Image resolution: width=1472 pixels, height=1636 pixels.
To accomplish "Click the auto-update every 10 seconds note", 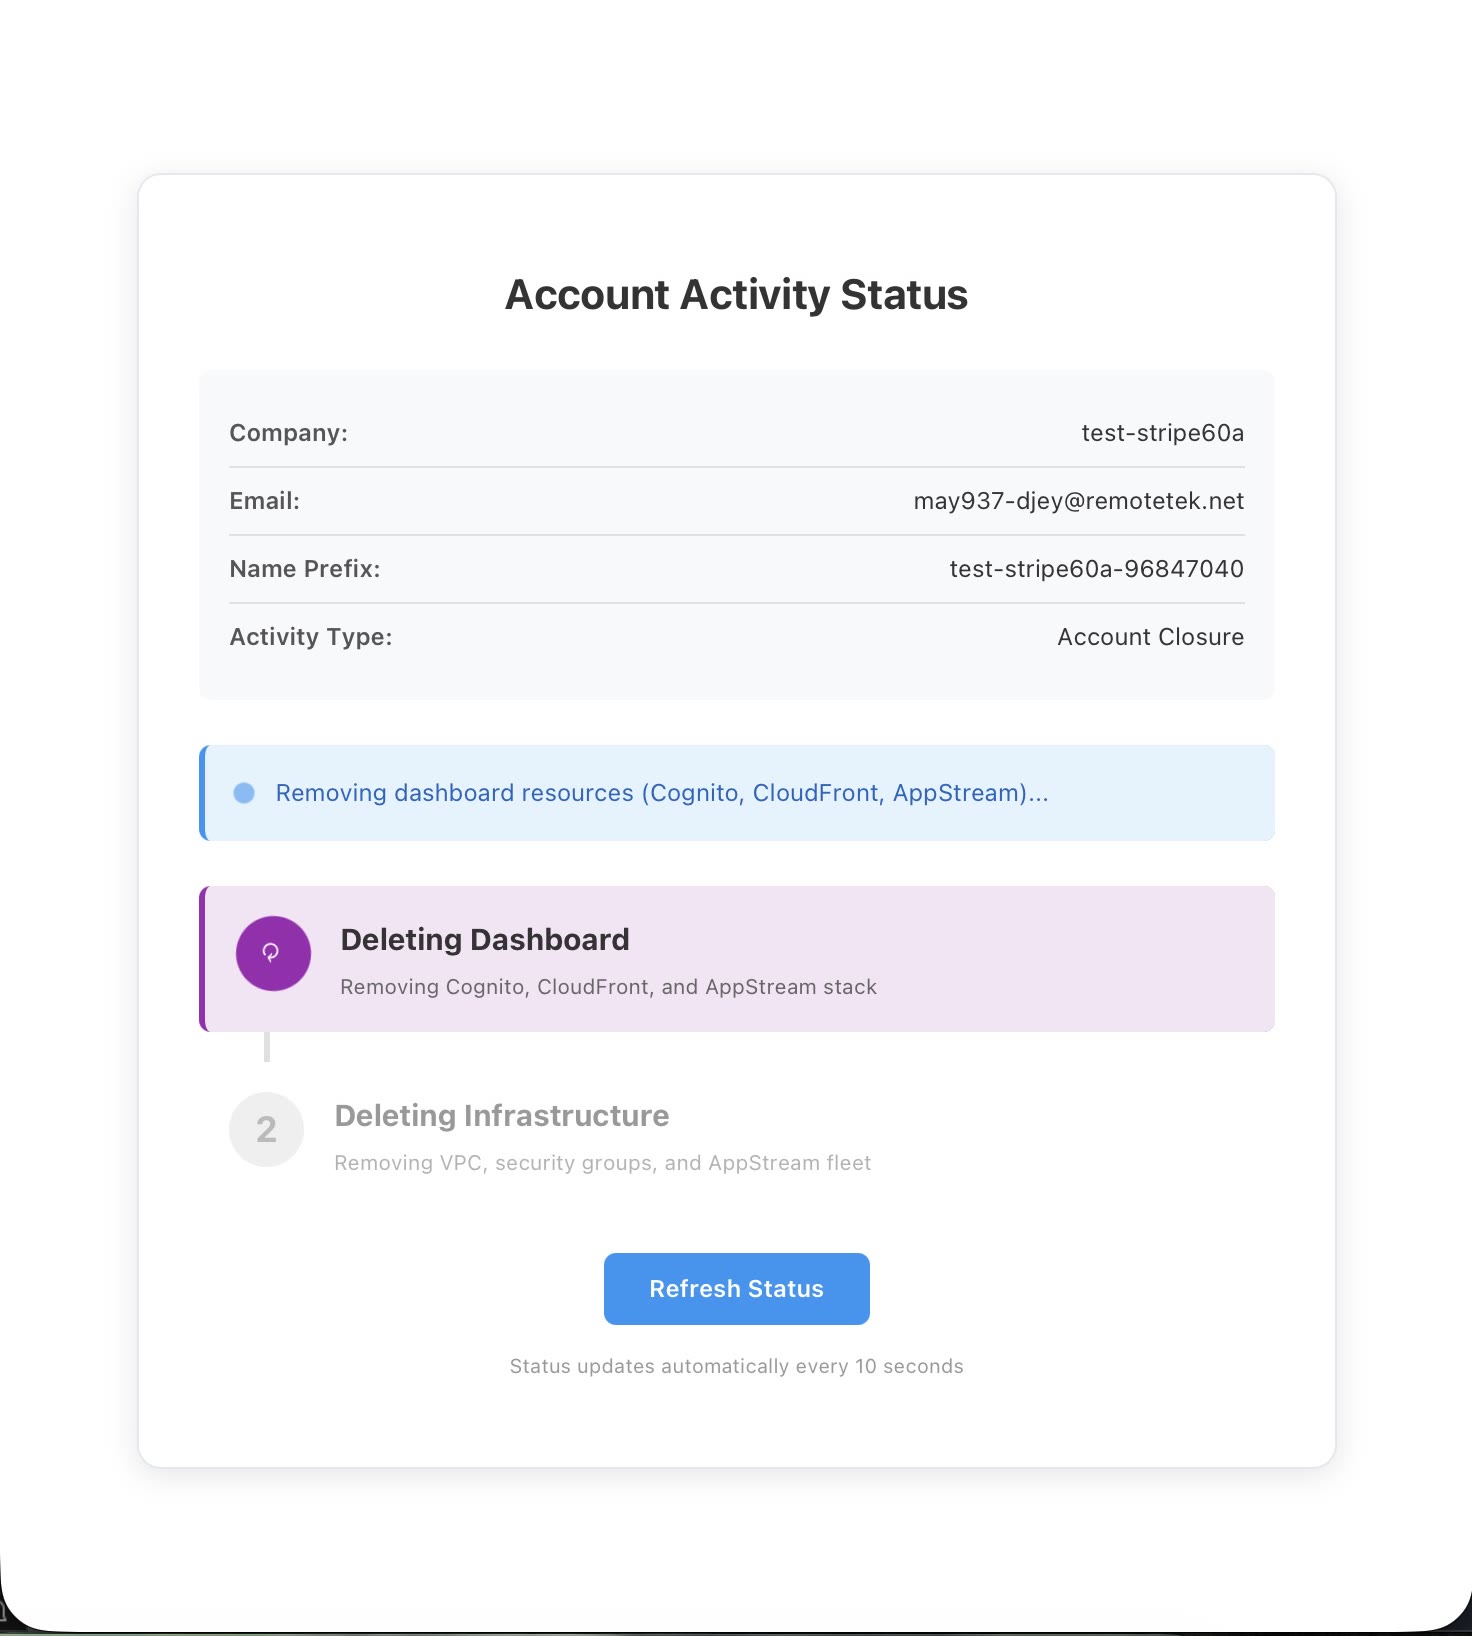I will 736,1366.
